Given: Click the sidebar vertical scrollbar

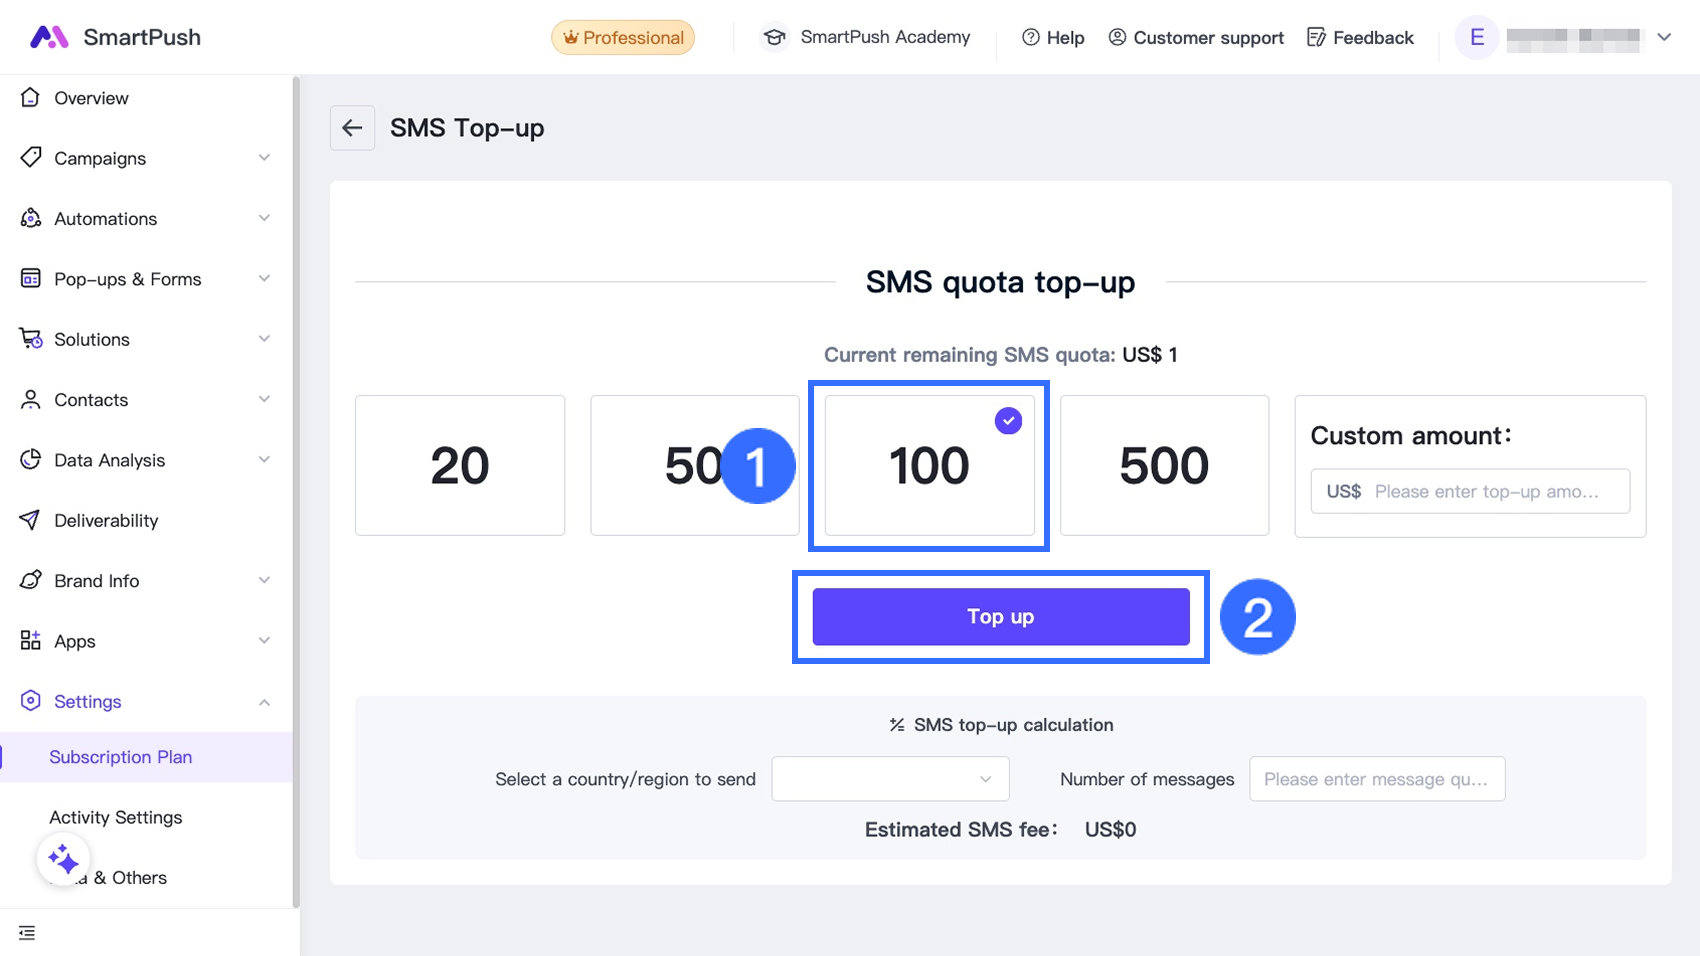Looking at the screenshot, I should click(x=295, y=490).
